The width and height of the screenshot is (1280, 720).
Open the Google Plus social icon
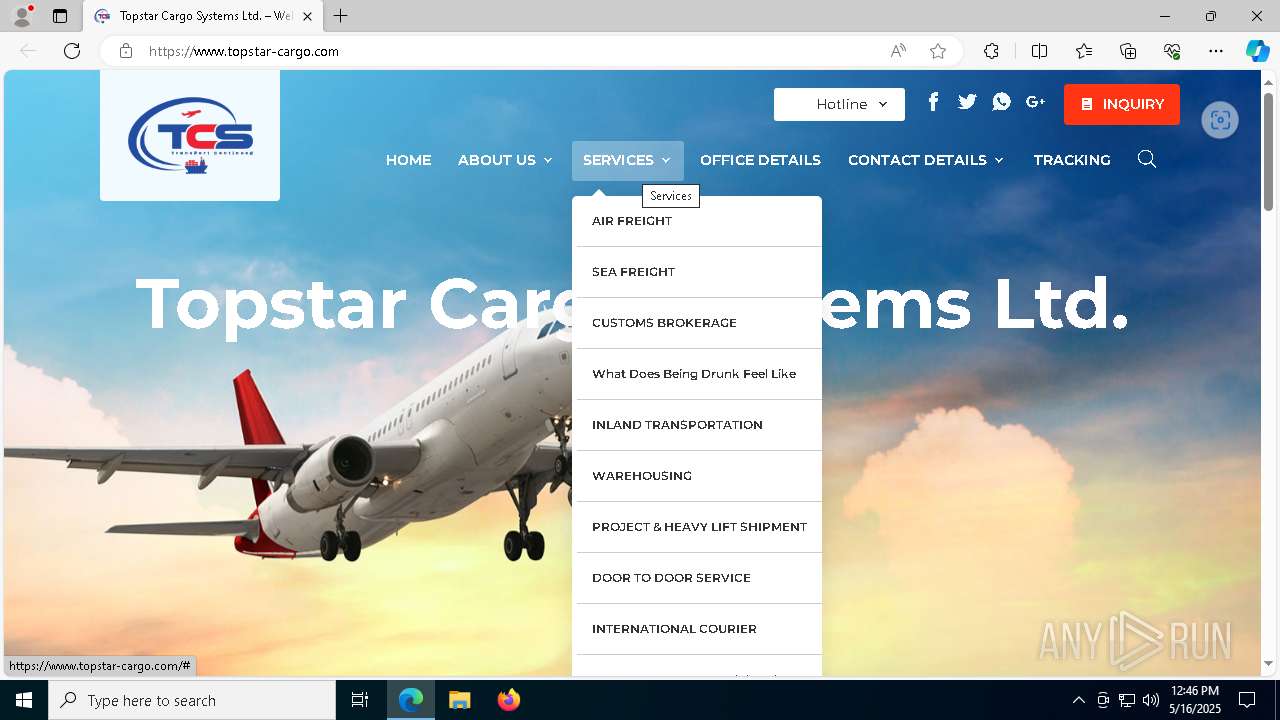pyautogui.click(x=1035, y=102)
